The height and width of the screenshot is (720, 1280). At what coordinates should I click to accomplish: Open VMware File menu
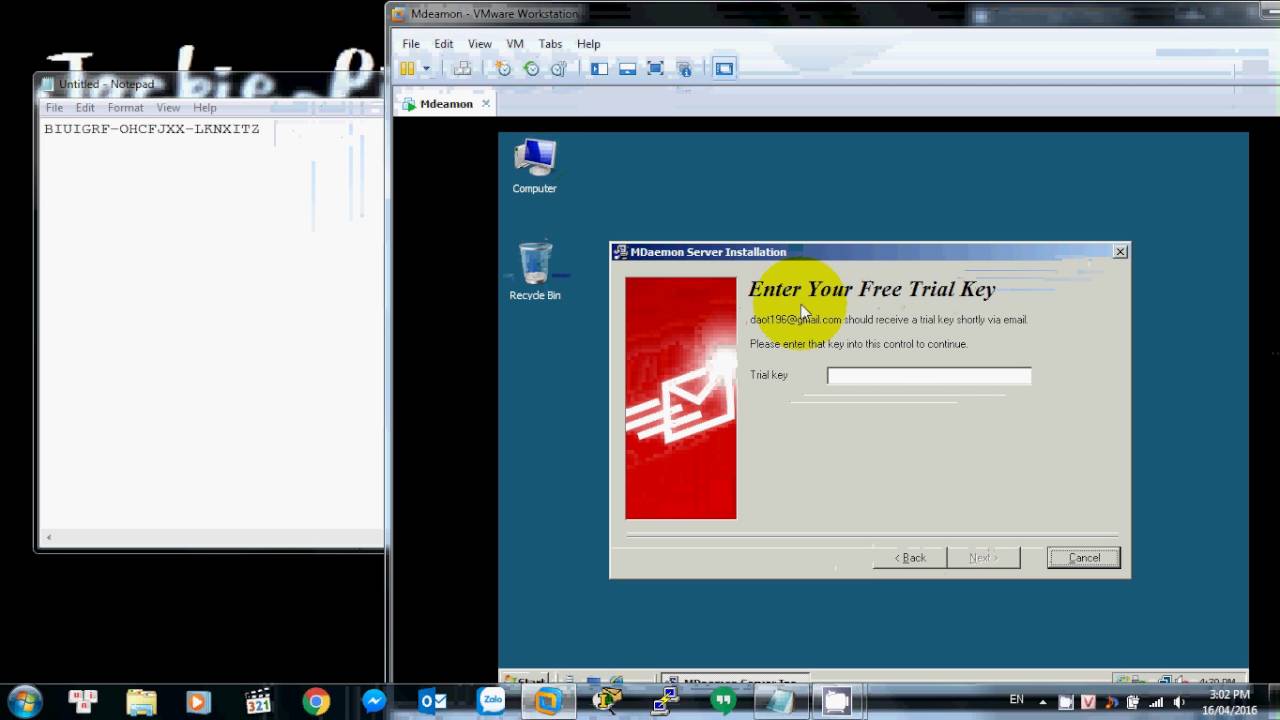411,44
